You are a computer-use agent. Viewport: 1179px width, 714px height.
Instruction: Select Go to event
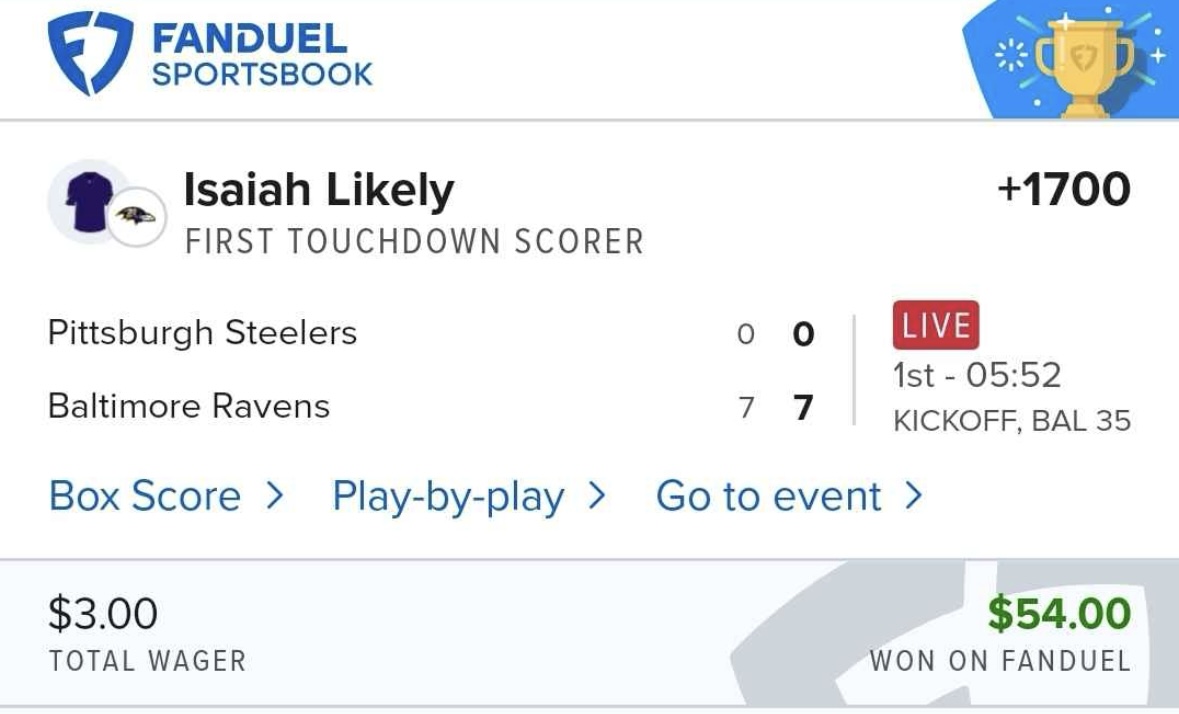[768, 496]
